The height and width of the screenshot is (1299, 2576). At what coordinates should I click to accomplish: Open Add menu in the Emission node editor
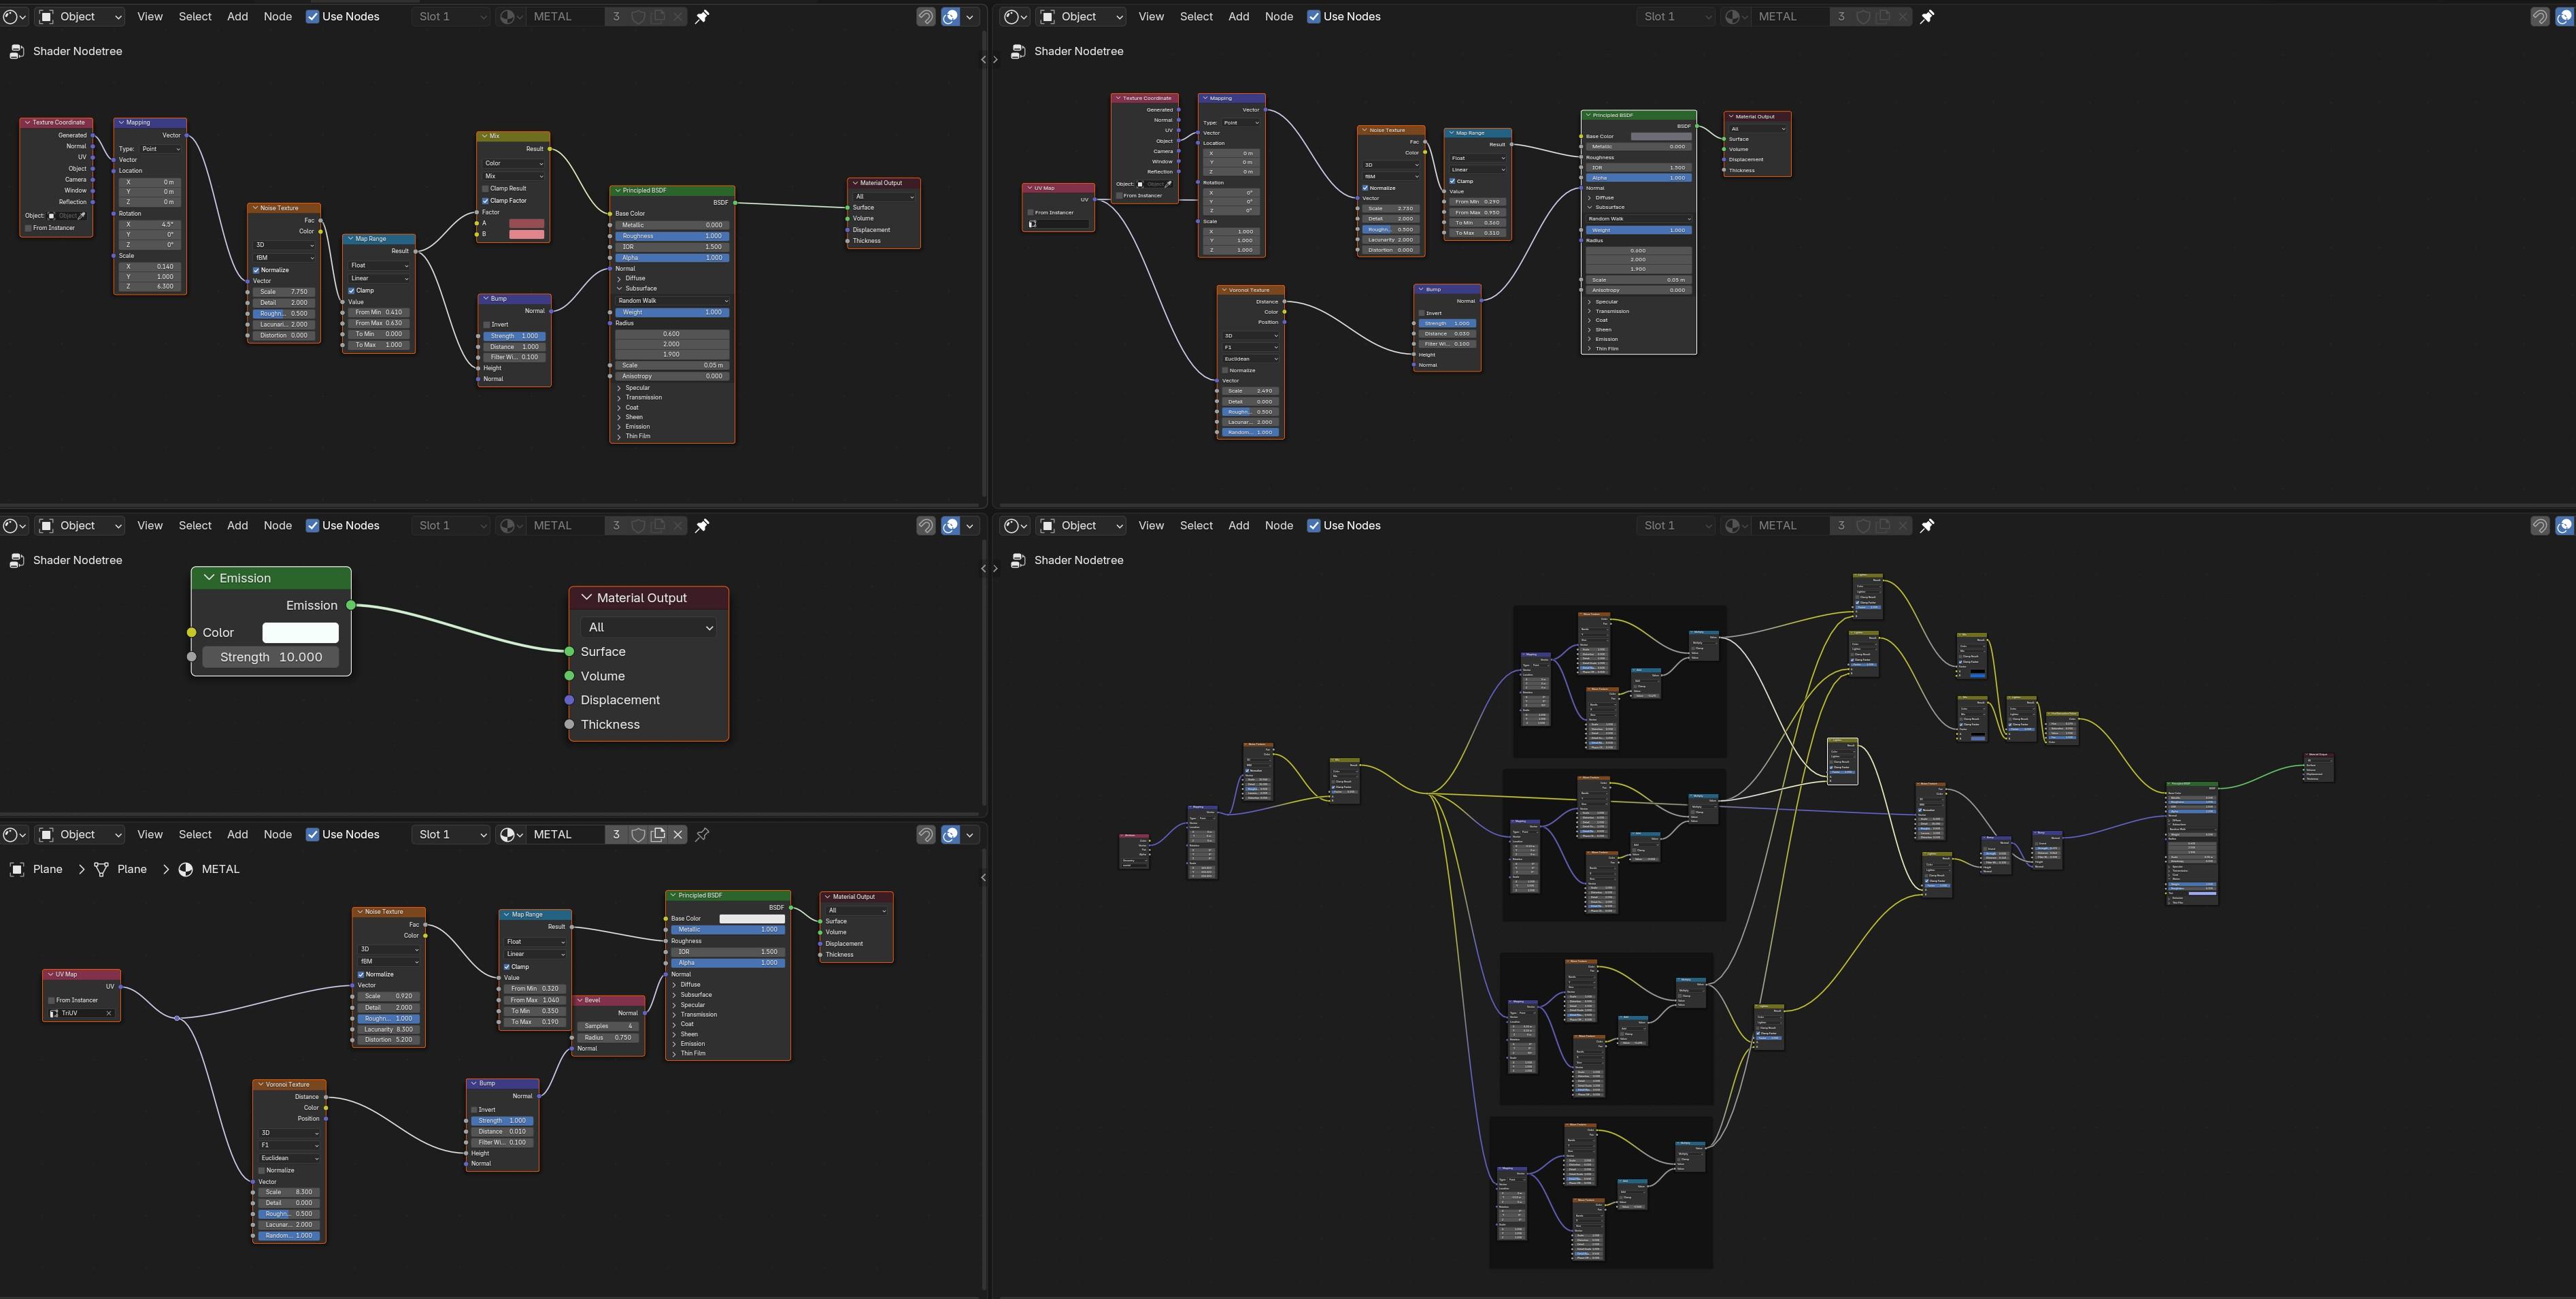[x=237, y=525]
